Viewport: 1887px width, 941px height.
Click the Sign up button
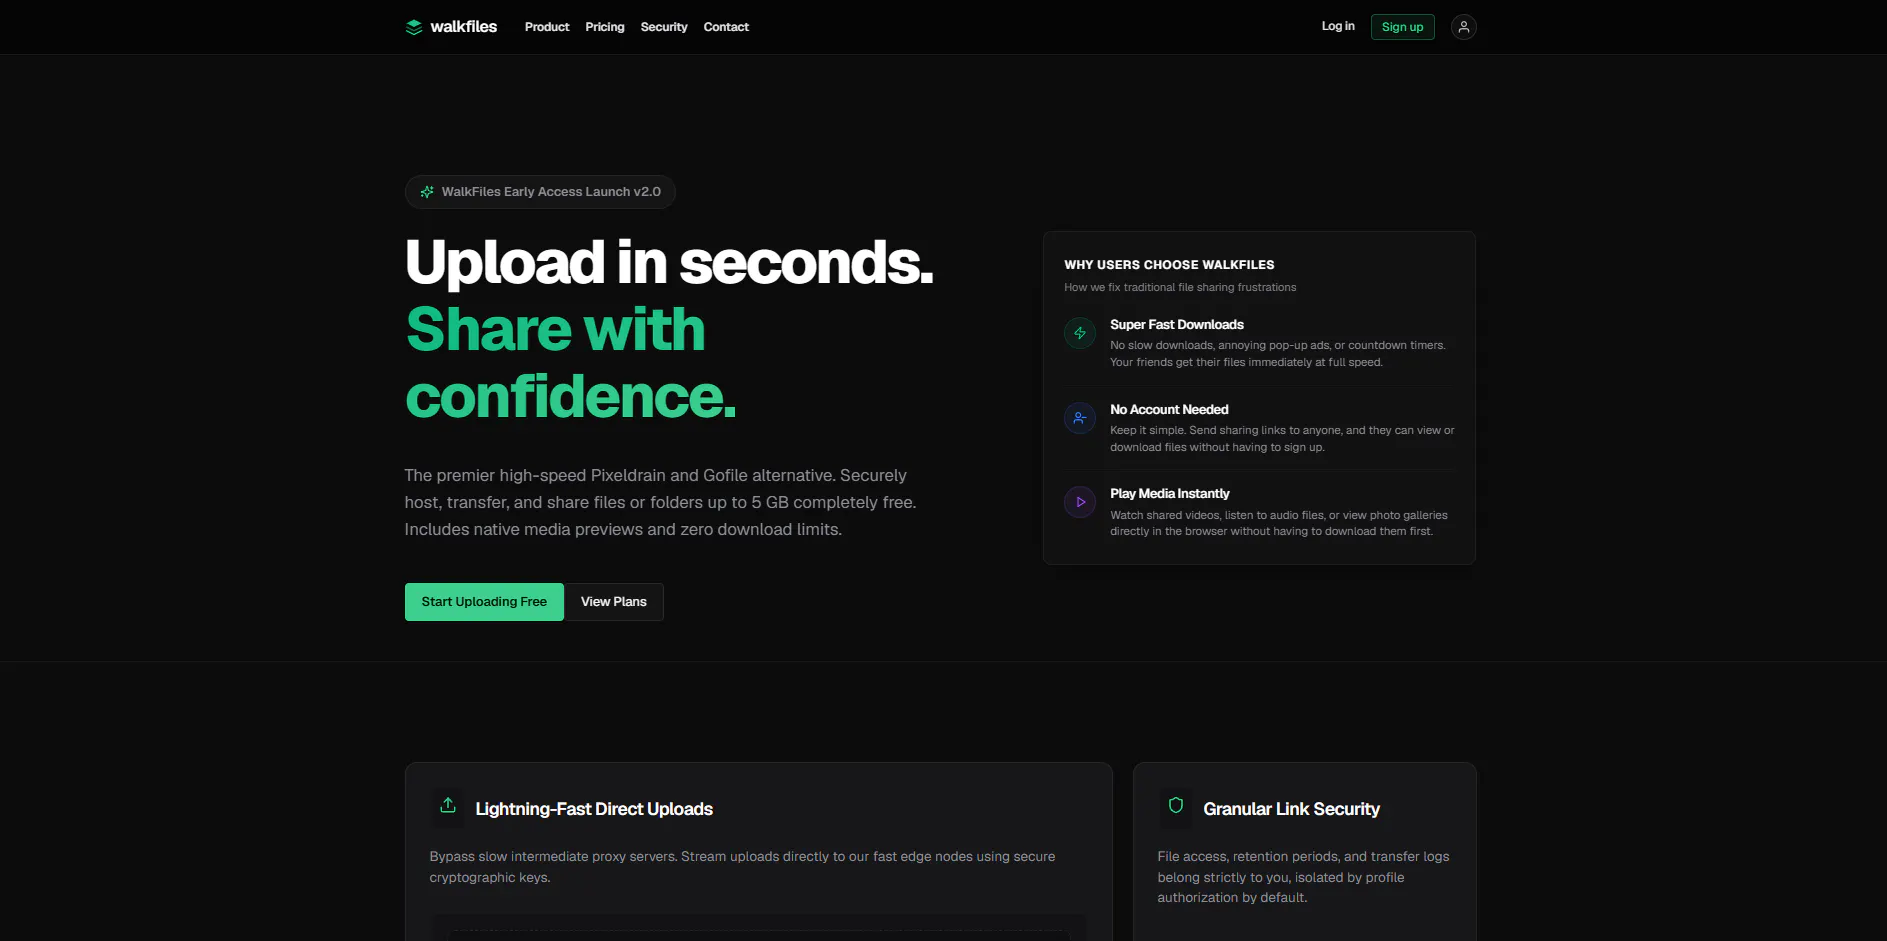[1402, 27]
